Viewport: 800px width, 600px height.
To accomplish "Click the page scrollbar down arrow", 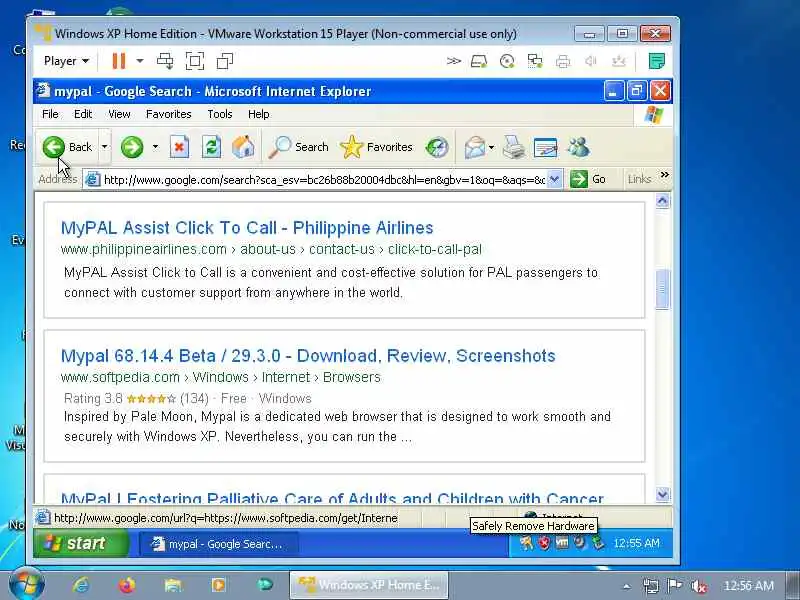I will 662,494.
